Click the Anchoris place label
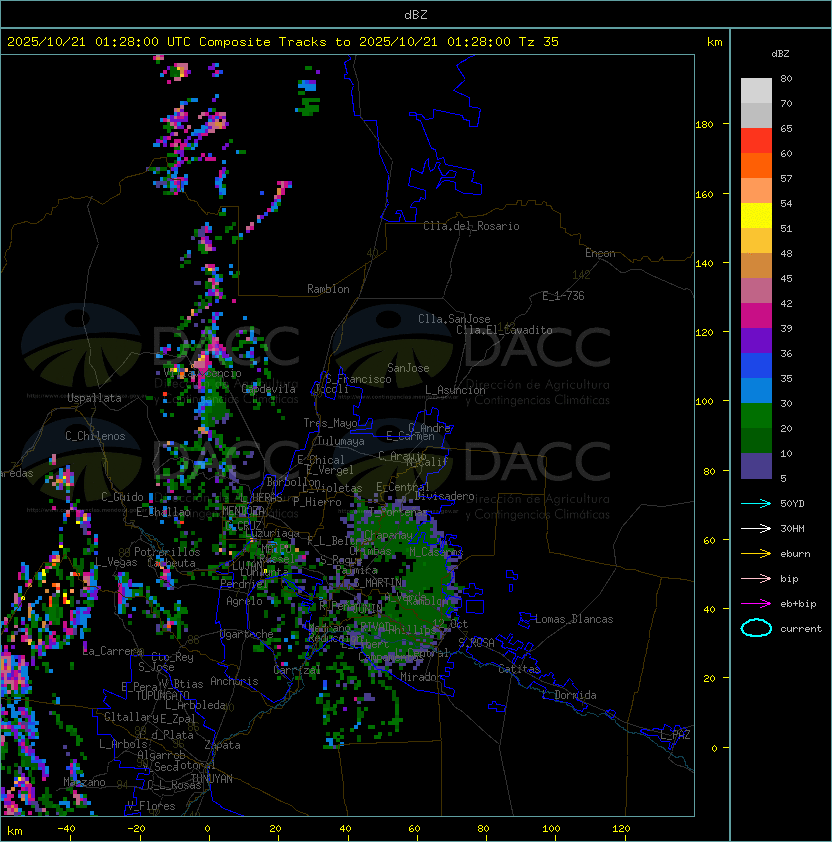832x842 pixels. pos(234,681)
